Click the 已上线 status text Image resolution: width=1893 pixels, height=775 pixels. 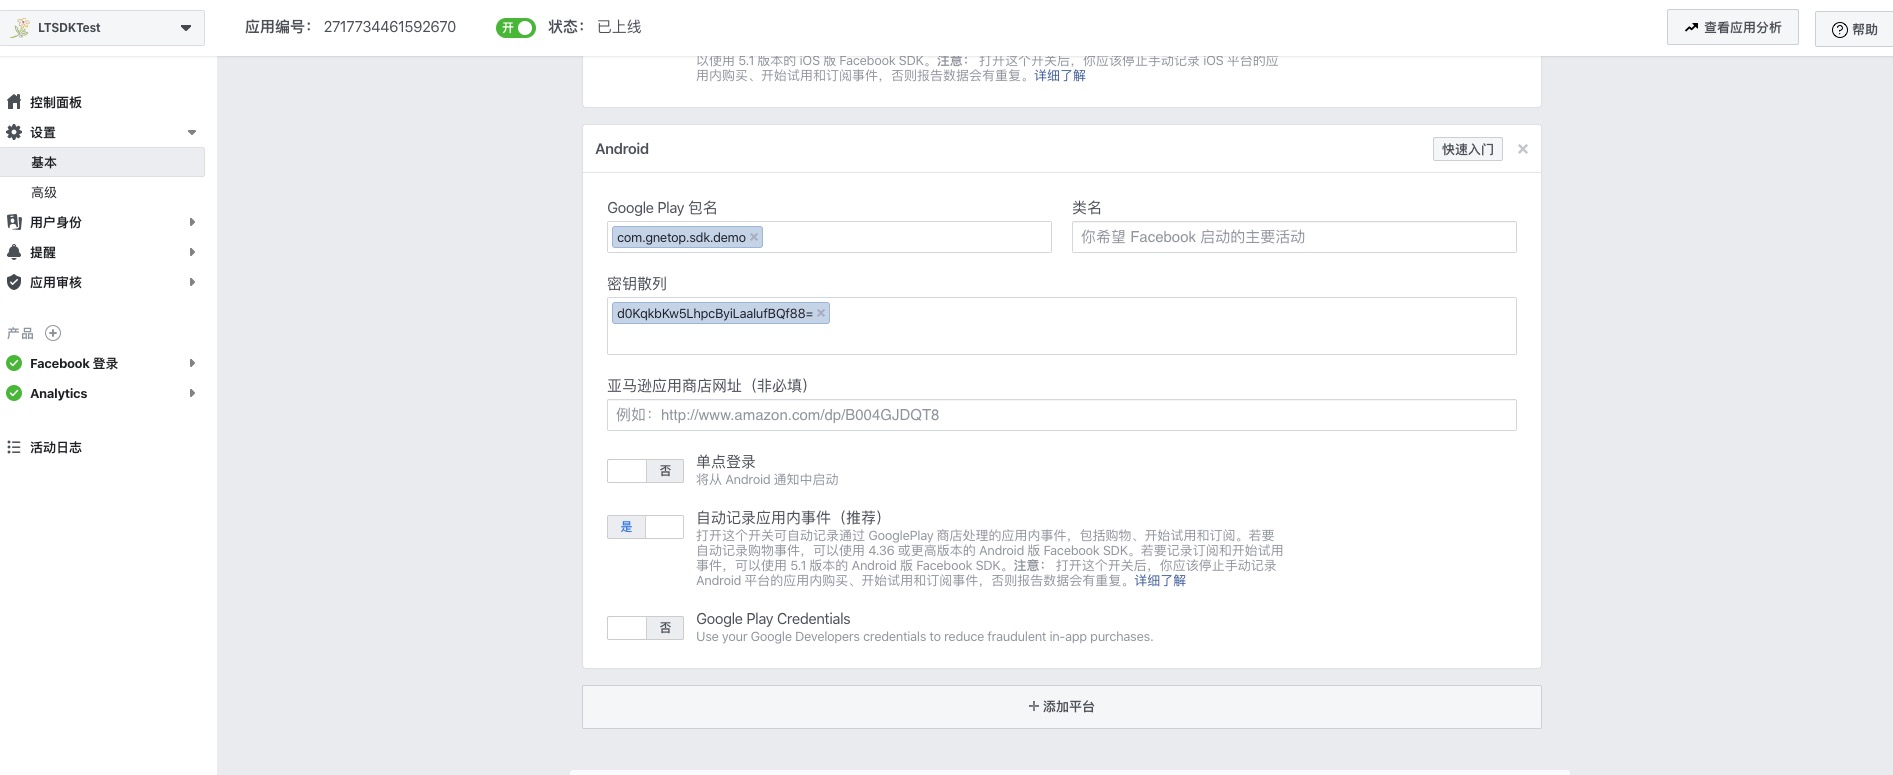(619, 27)
